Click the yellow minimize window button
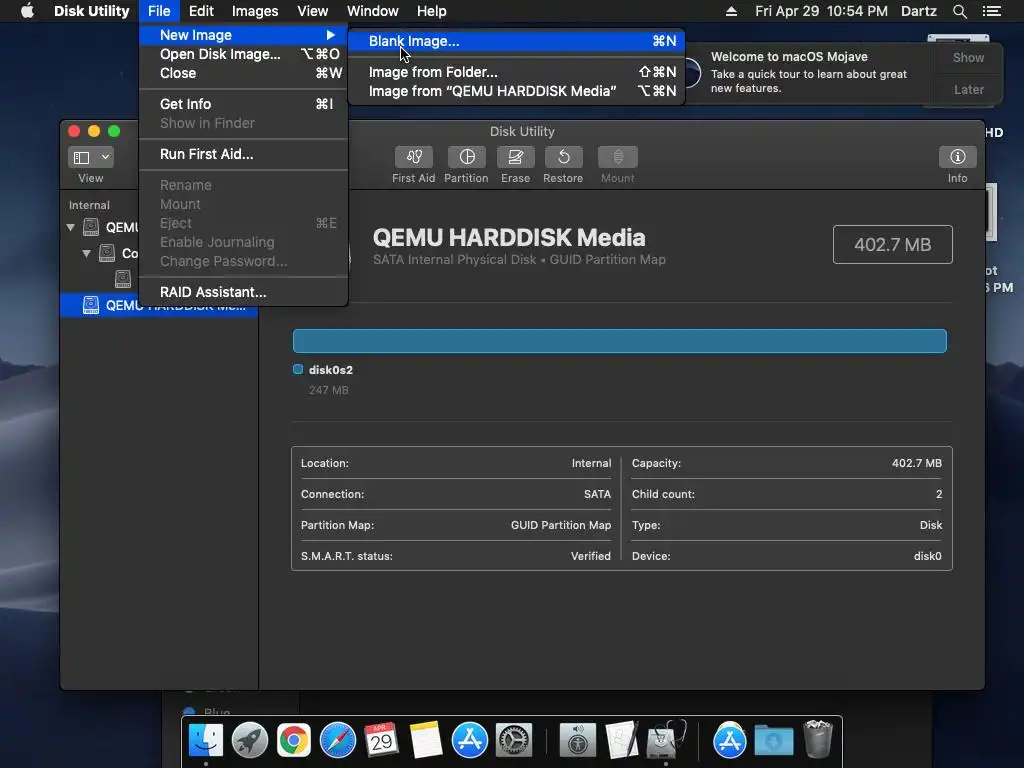Image resolution: width=1024 pixels, height=768 pixels. coord(94,131)
